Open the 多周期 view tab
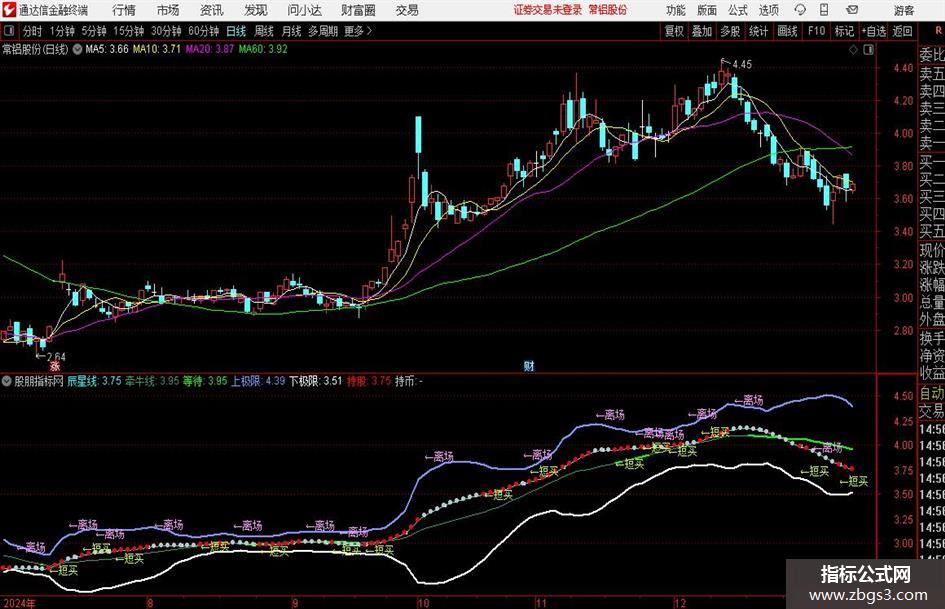 (x=323, y=31)
